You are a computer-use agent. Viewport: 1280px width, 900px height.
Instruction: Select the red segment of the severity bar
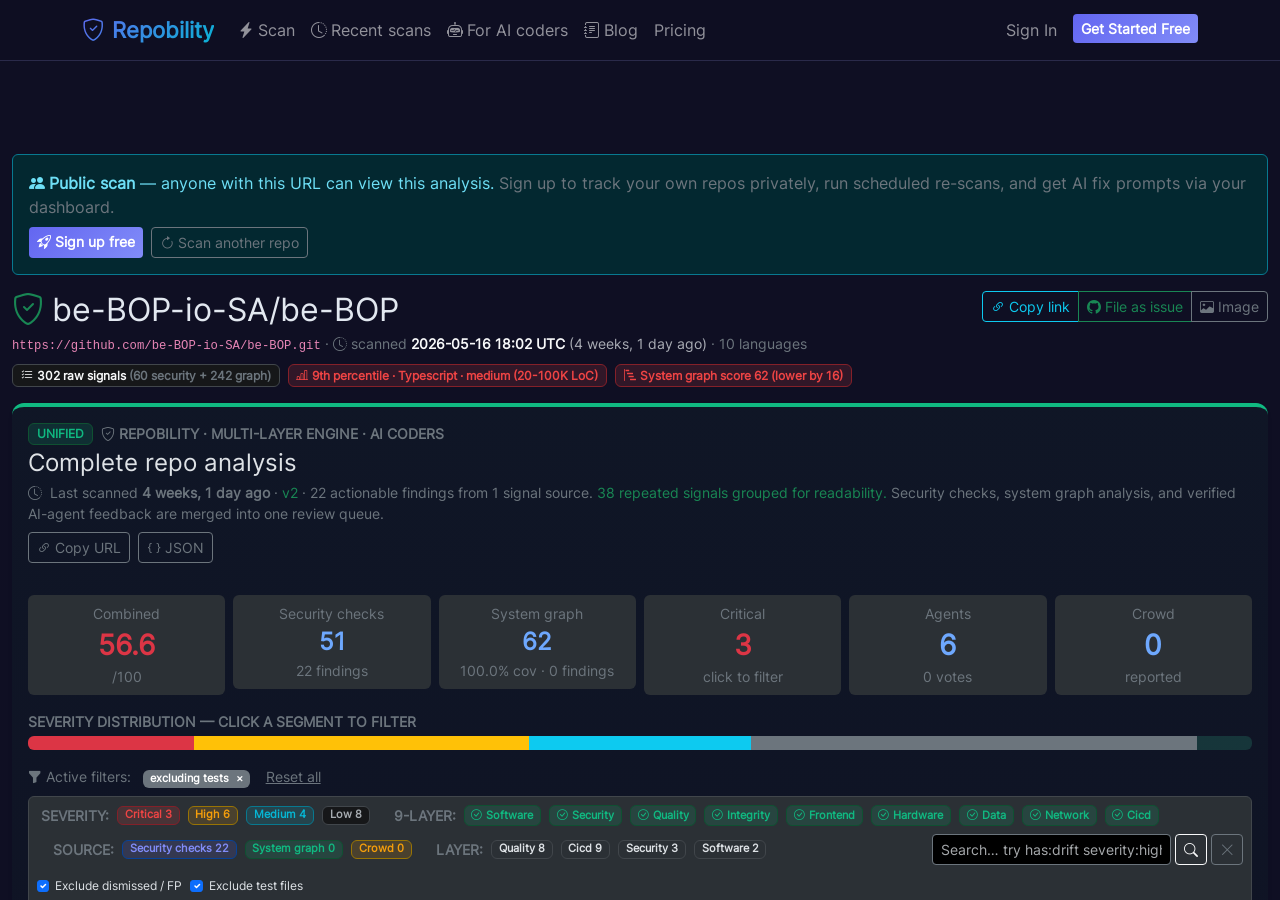pos(111,743)
